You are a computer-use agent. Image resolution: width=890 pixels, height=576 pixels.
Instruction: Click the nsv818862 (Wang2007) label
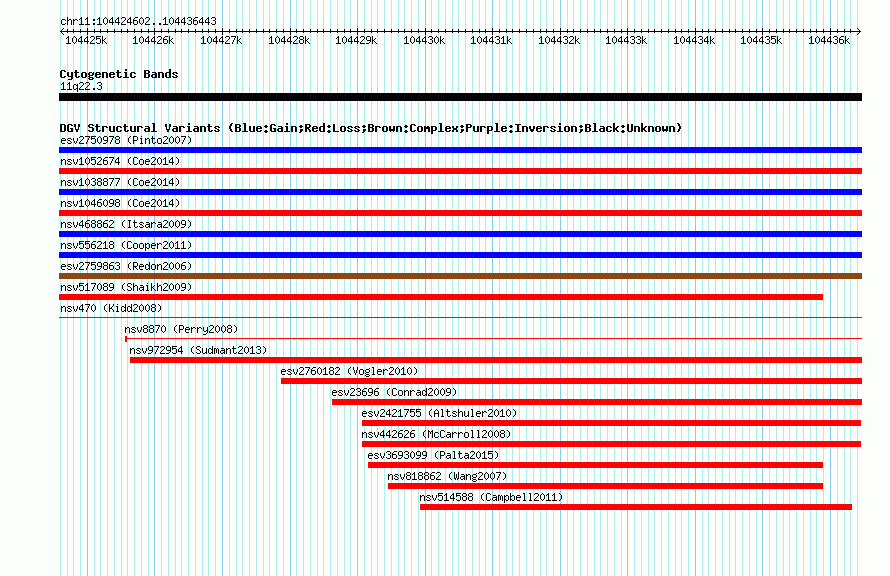[447, 476]
